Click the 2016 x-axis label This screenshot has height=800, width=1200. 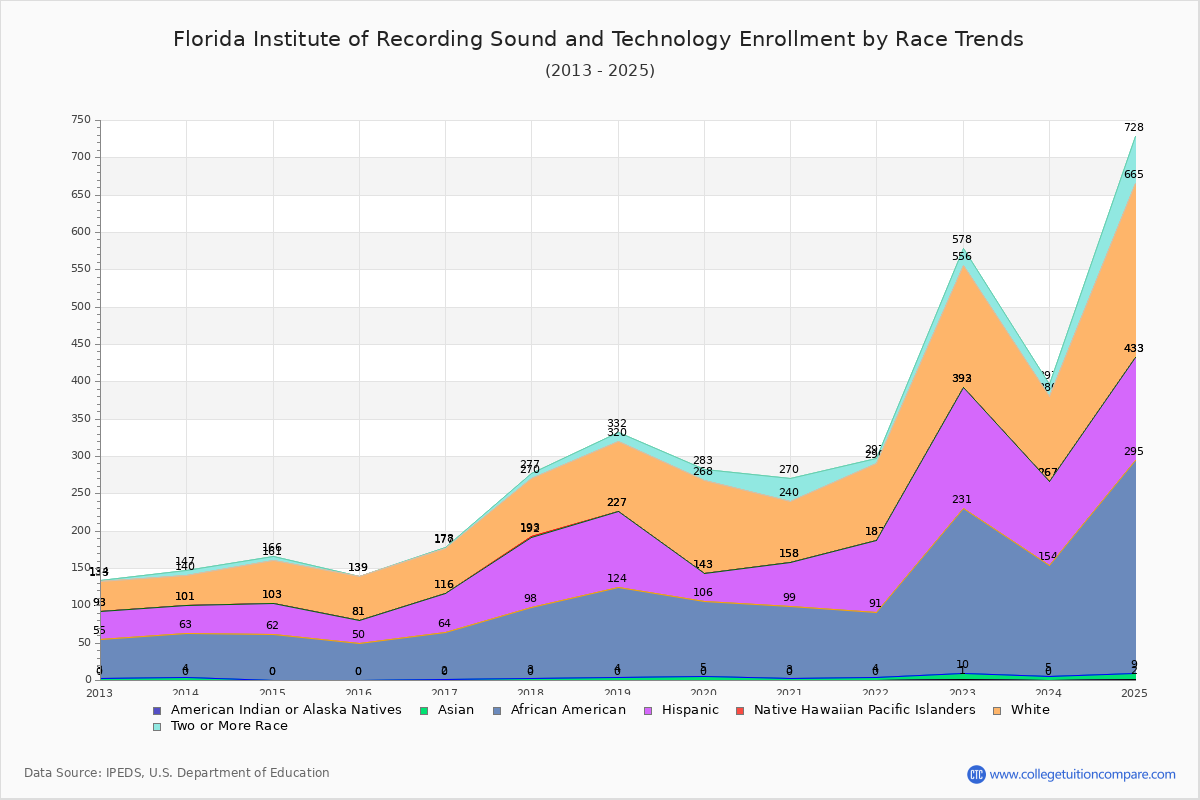point(358,692)
